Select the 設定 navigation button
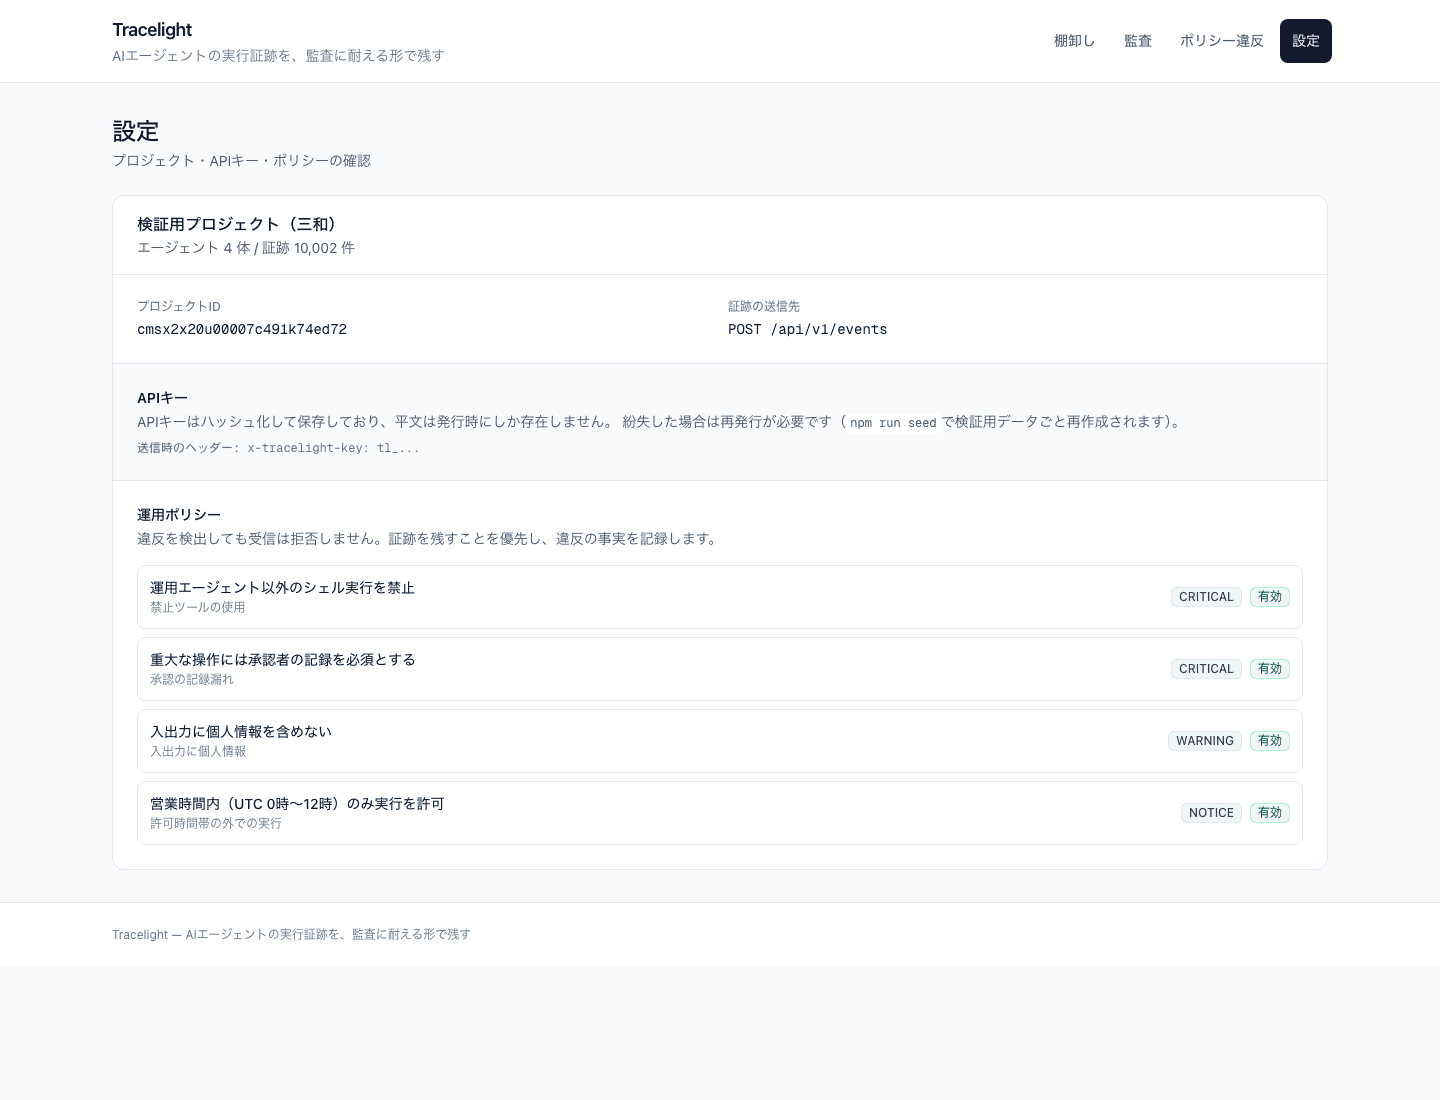This screenshot has width=1440, height=1100. (x=1306, y=41)
